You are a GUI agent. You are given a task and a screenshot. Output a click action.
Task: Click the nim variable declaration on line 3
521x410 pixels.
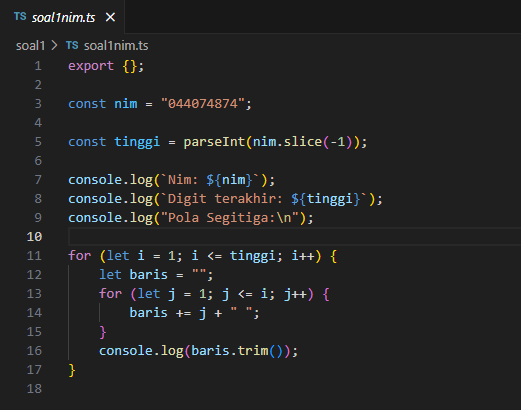pyautogui.click(x=126, y=104)
